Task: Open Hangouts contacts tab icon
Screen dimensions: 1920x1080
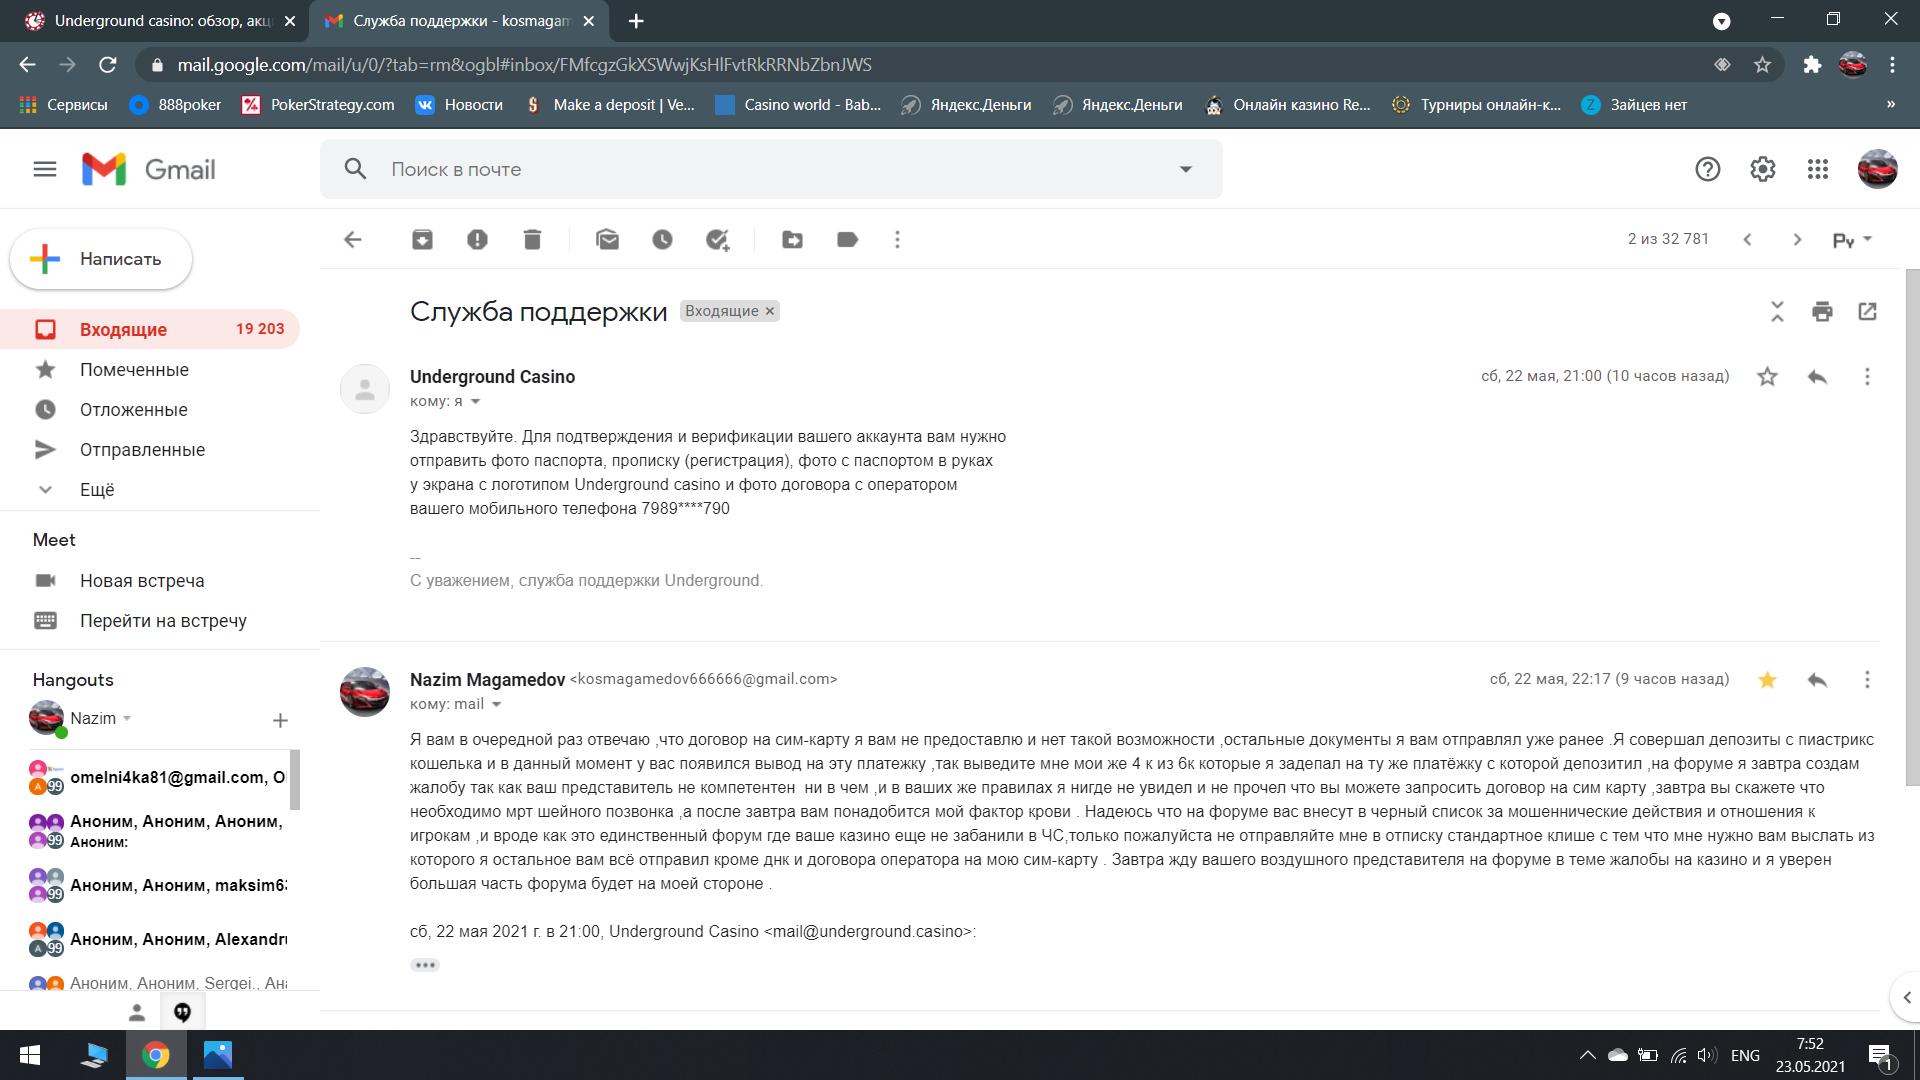Action: point(137,1012)
